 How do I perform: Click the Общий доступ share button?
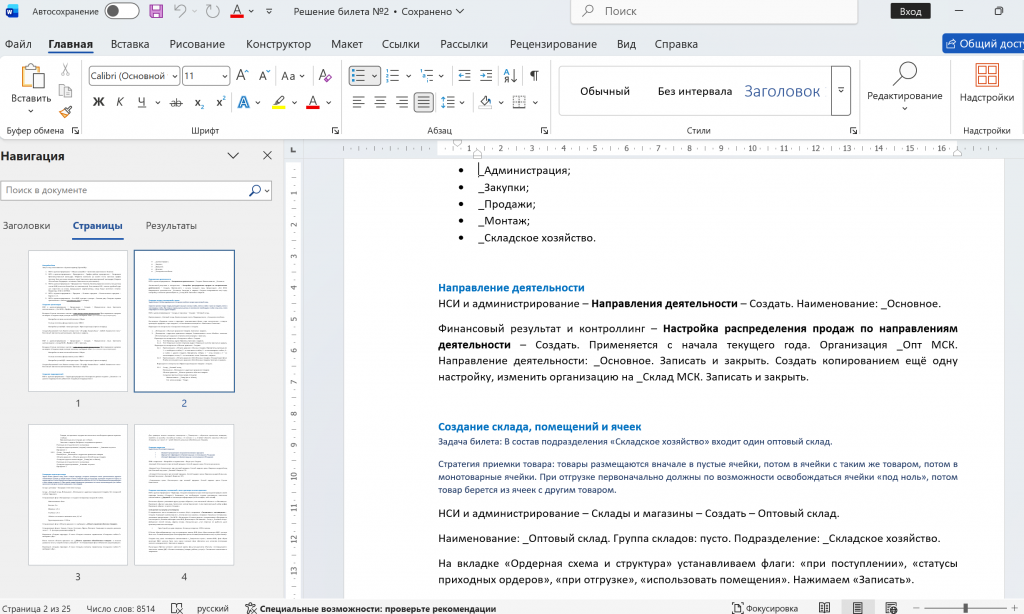pos(983,44)
